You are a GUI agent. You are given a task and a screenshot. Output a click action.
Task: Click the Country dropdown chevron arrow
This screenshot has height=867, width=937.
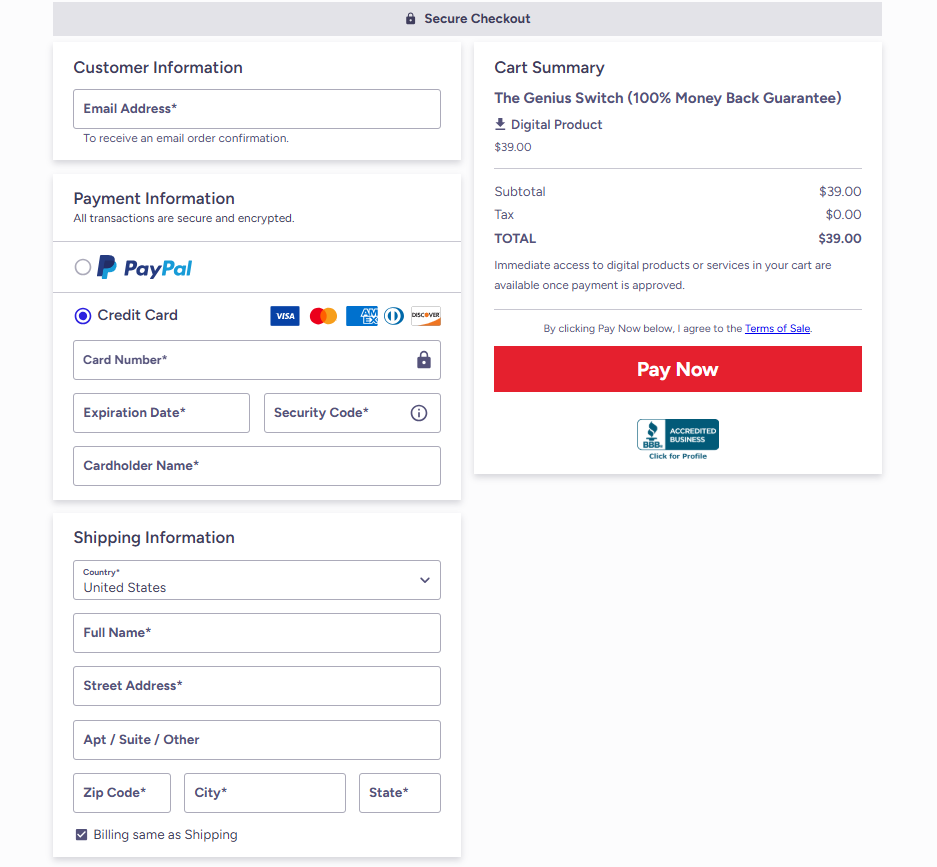[x=425, y=580]
